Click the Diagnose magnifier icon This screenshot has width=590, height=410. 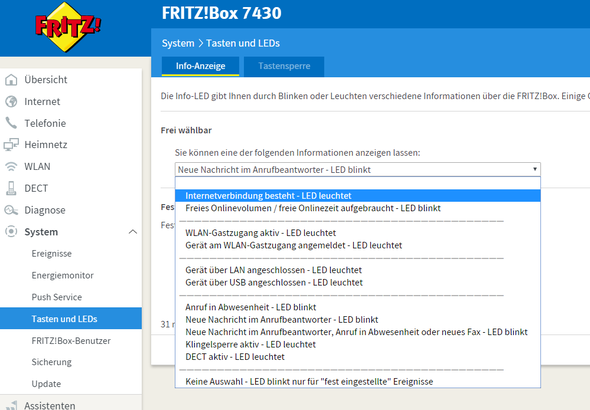pos(11,210)
